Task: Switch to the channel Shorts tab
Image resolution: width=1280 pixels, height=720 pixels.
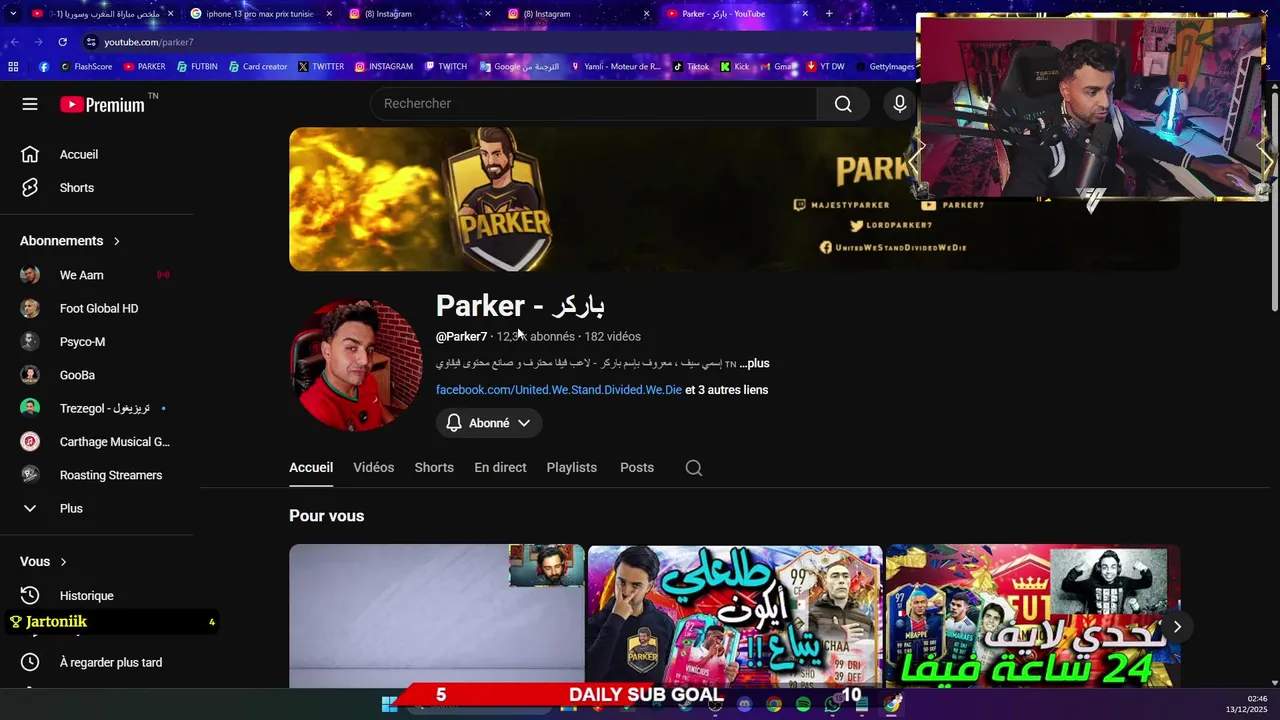Action: coord(434,467)
